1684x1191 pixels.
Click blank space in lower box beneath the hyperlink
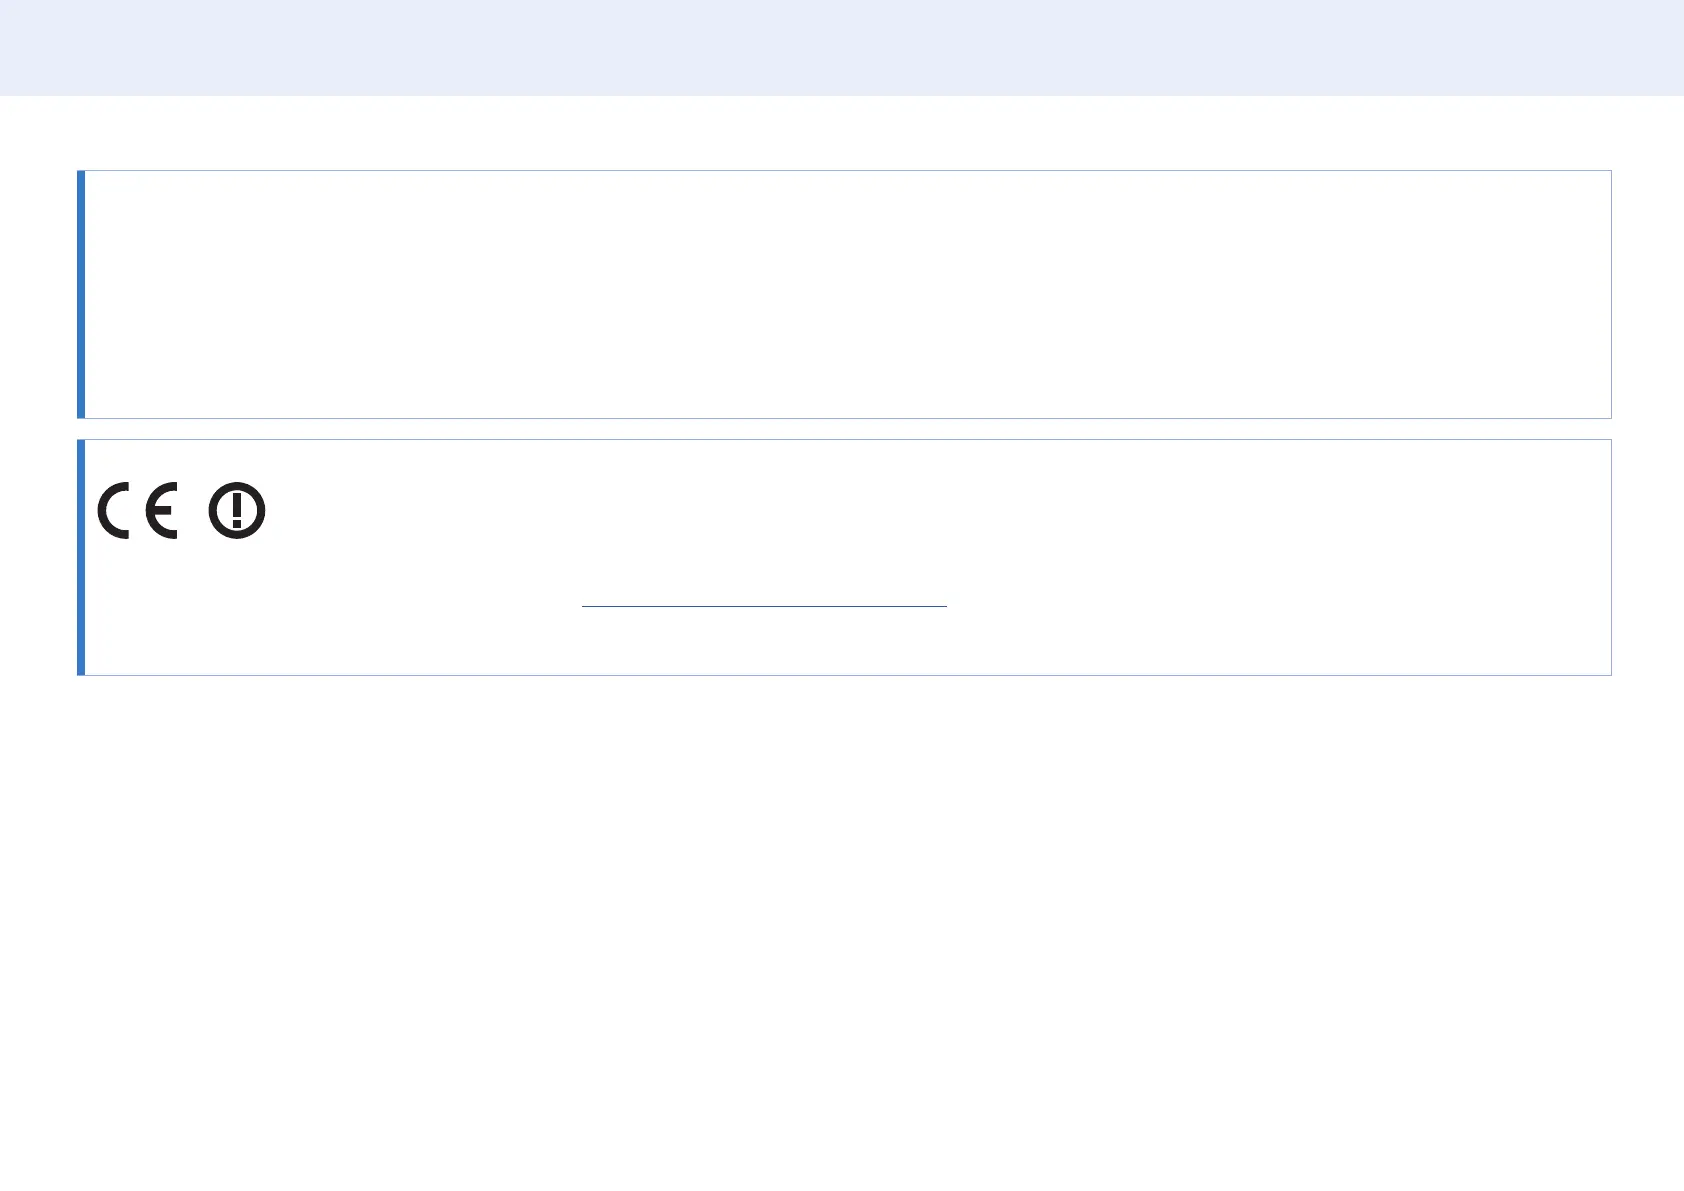pyautogui.click(x=763, y=642)
